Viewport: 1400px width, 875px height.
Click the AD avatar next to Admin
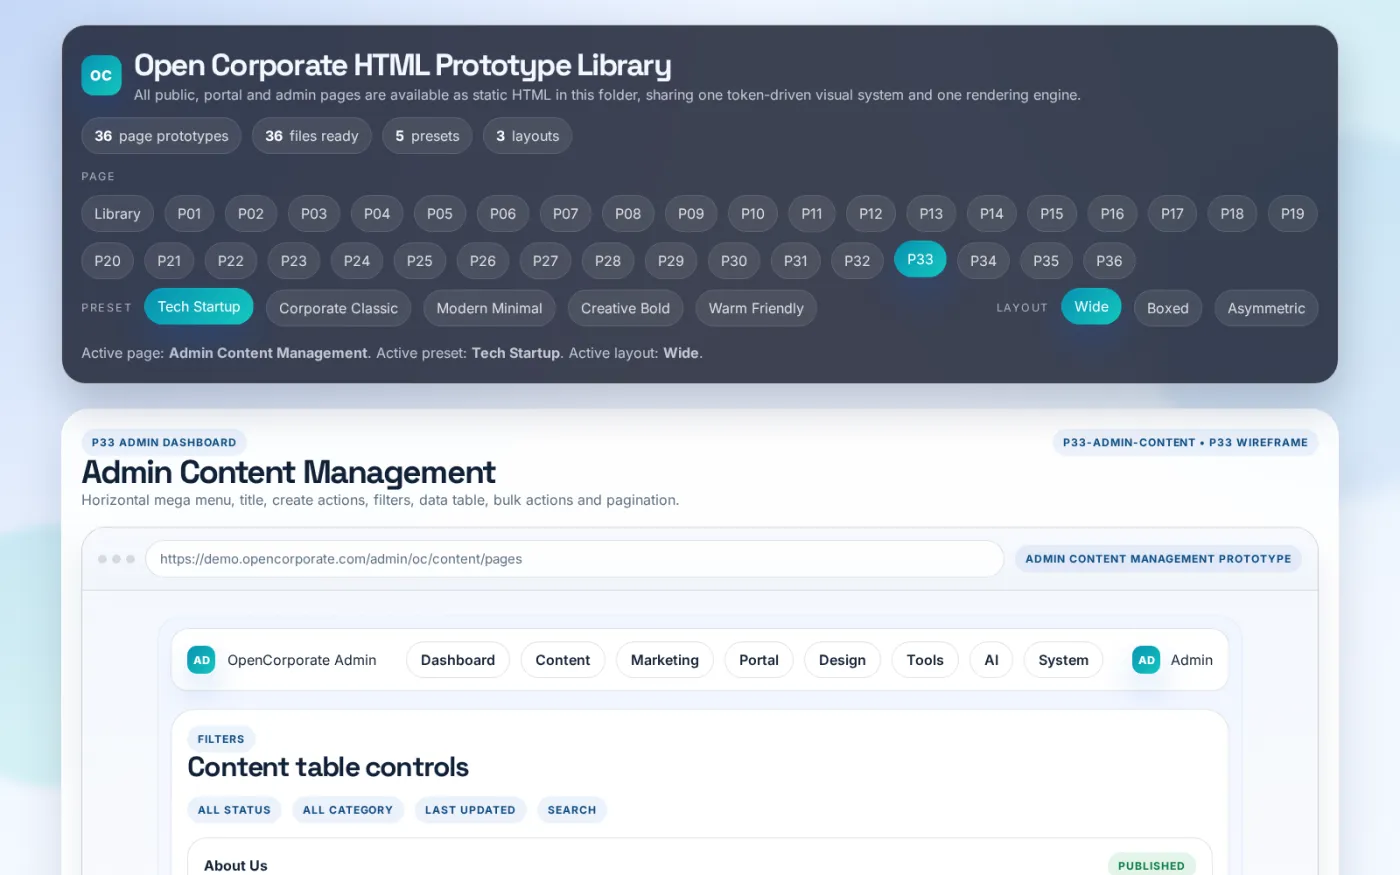tap(1146, 660)
